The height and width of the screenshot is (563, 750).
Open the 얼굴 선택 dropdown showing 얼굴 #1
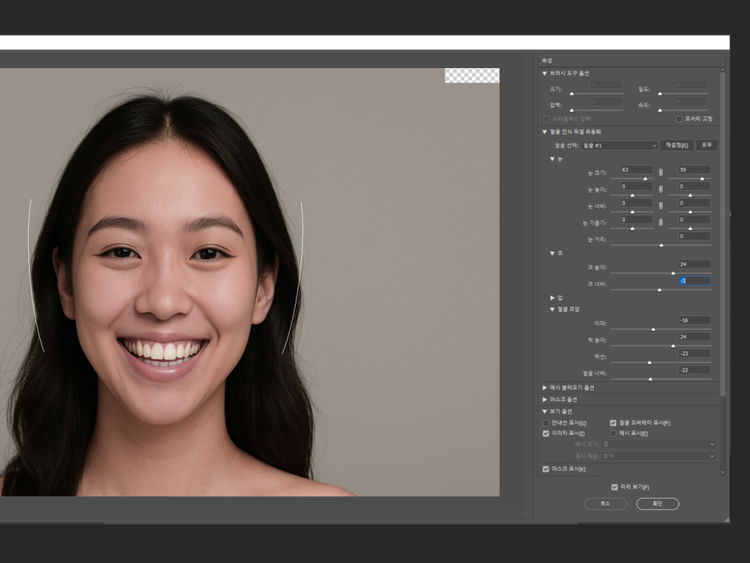619,145
